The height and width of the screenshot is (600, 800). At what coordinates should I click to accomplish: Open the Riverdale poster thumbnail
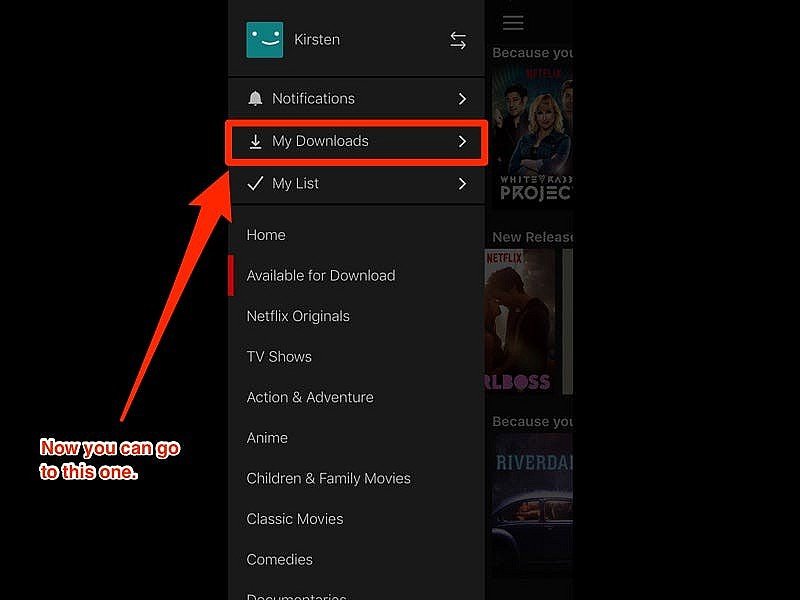point(532,505)
